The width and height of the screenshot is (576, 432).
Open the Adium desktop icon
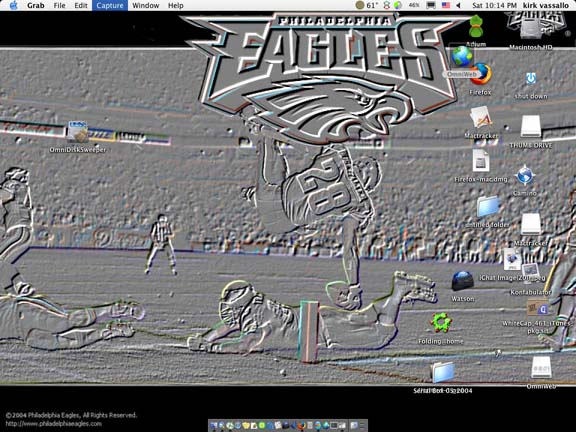(476, 27)
